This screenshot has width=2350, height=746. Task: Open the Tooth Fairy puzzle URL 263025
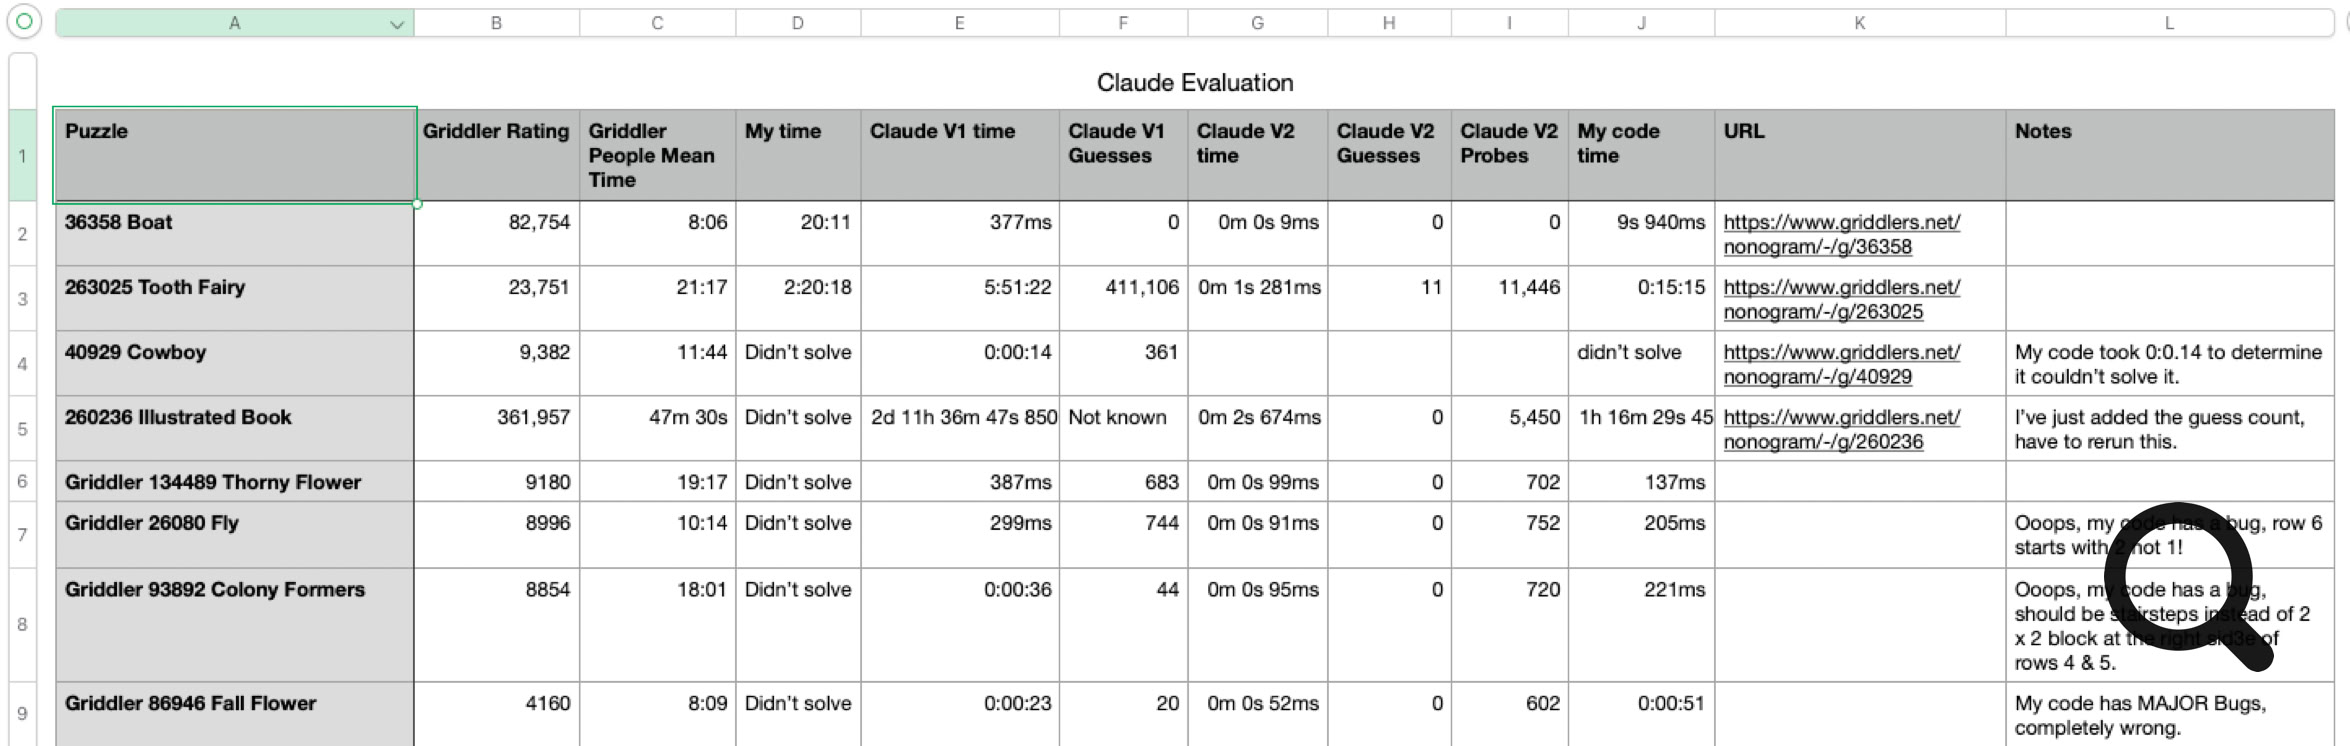[1840, 299]
